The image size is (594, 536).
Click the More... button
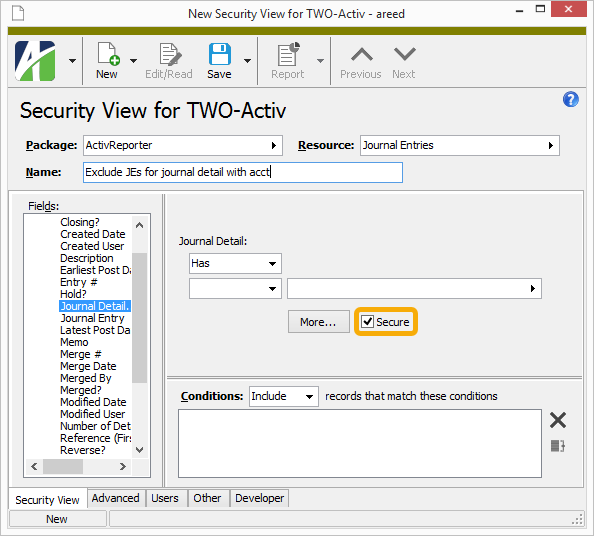pos(318,322)
